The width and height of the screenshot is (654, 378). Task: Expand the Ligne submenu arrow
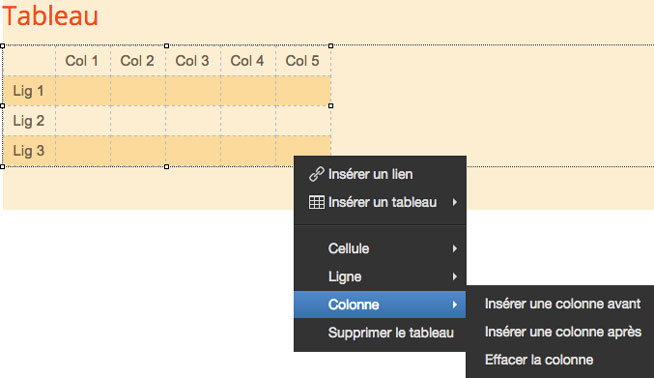[455, 277]
